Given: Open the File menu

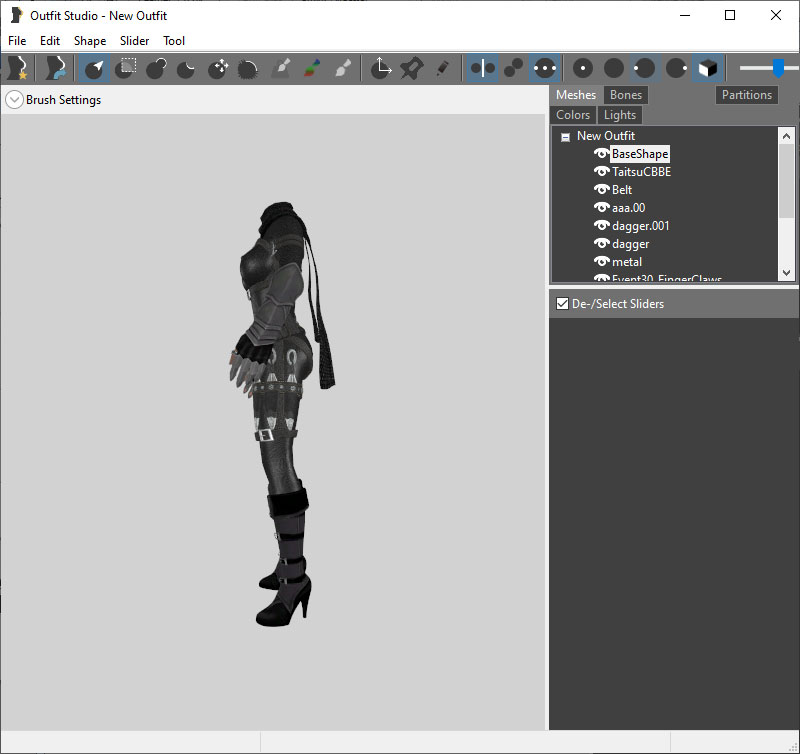Looking at the screenshot, I should coord(17,41).
